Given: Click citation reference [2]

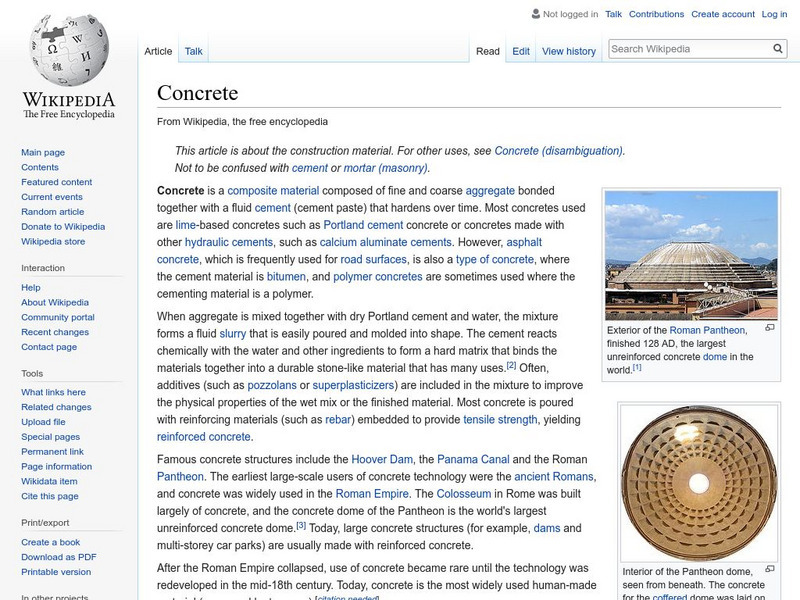Looking at the screenshot, I should 511,365.
